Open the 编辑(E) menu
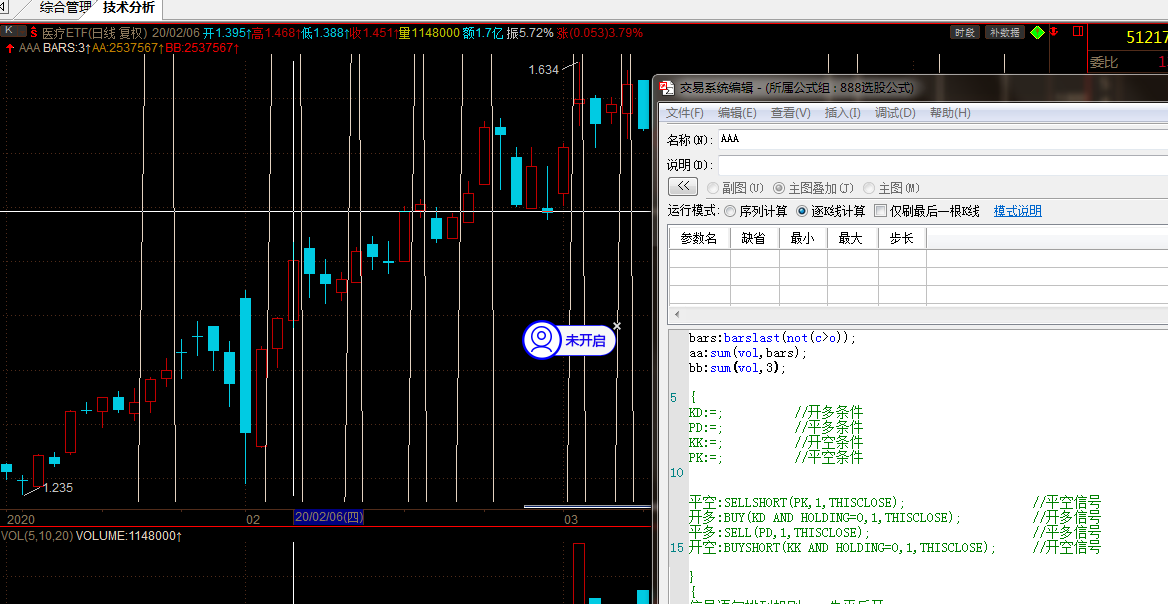The width and height of the screenshot is (1168, 604). tap(737, 112)
